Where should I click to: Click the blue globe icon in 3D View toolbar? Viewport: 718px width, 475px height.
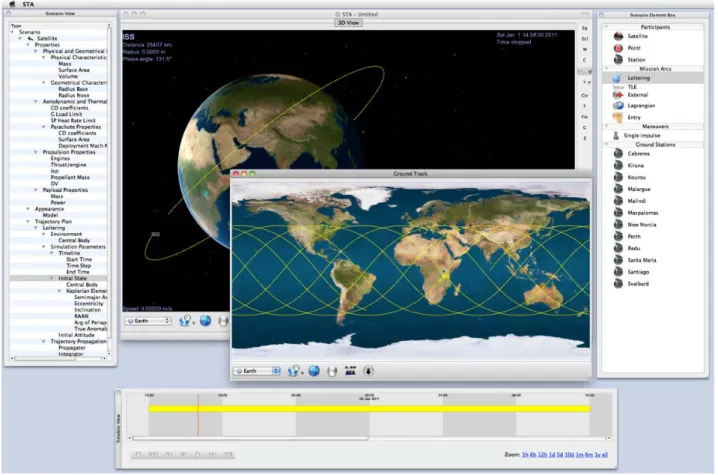click(206, 321)
